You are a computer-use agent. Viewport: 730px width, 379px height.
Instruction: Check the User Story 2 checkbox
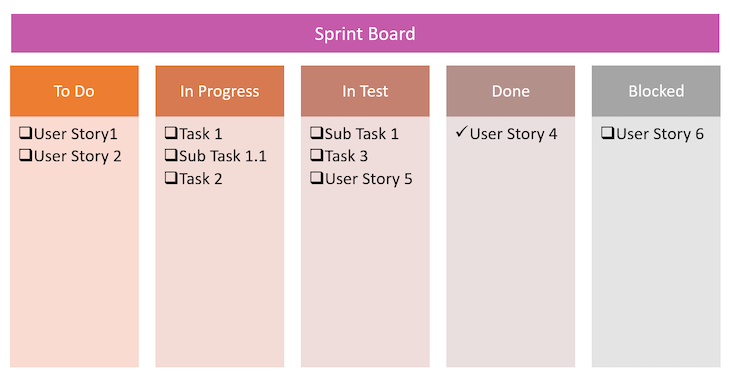[26, 155]
